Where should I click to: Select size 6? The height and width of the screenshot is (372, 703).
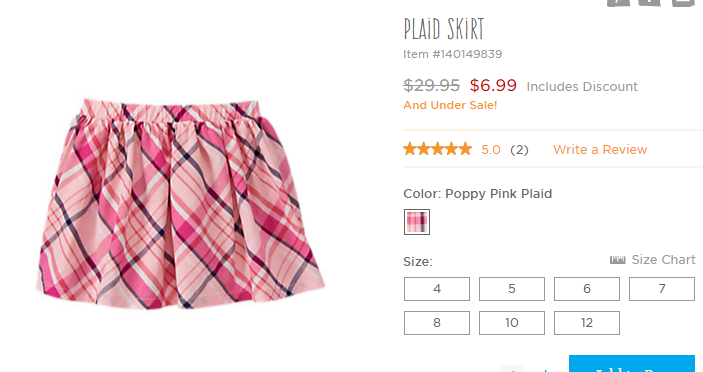coord(587,289)
